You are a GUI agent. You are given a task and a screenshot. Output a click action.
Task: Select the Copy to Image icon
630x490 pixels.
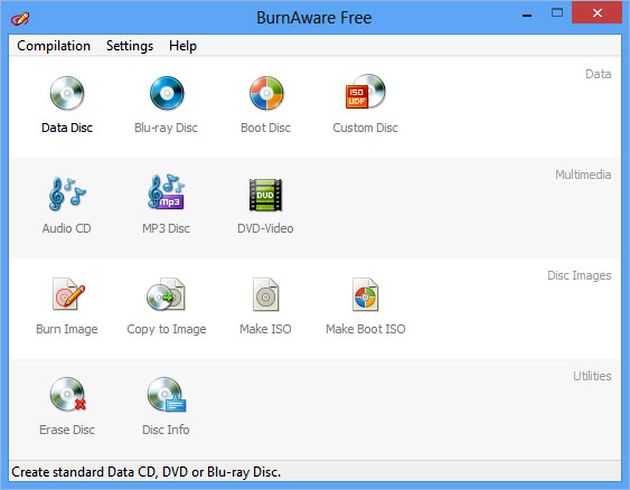[x=166, y=294]
